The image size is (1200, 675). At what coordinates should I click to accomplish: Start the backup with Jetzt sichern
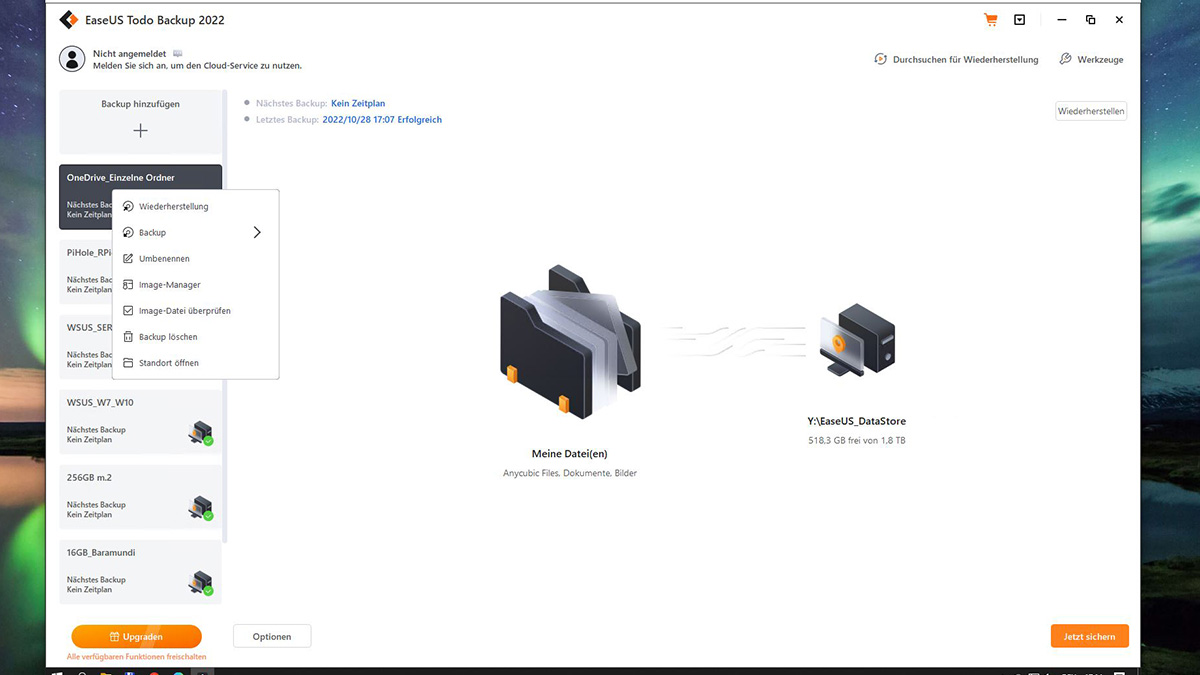click(x=1090, y=636)
